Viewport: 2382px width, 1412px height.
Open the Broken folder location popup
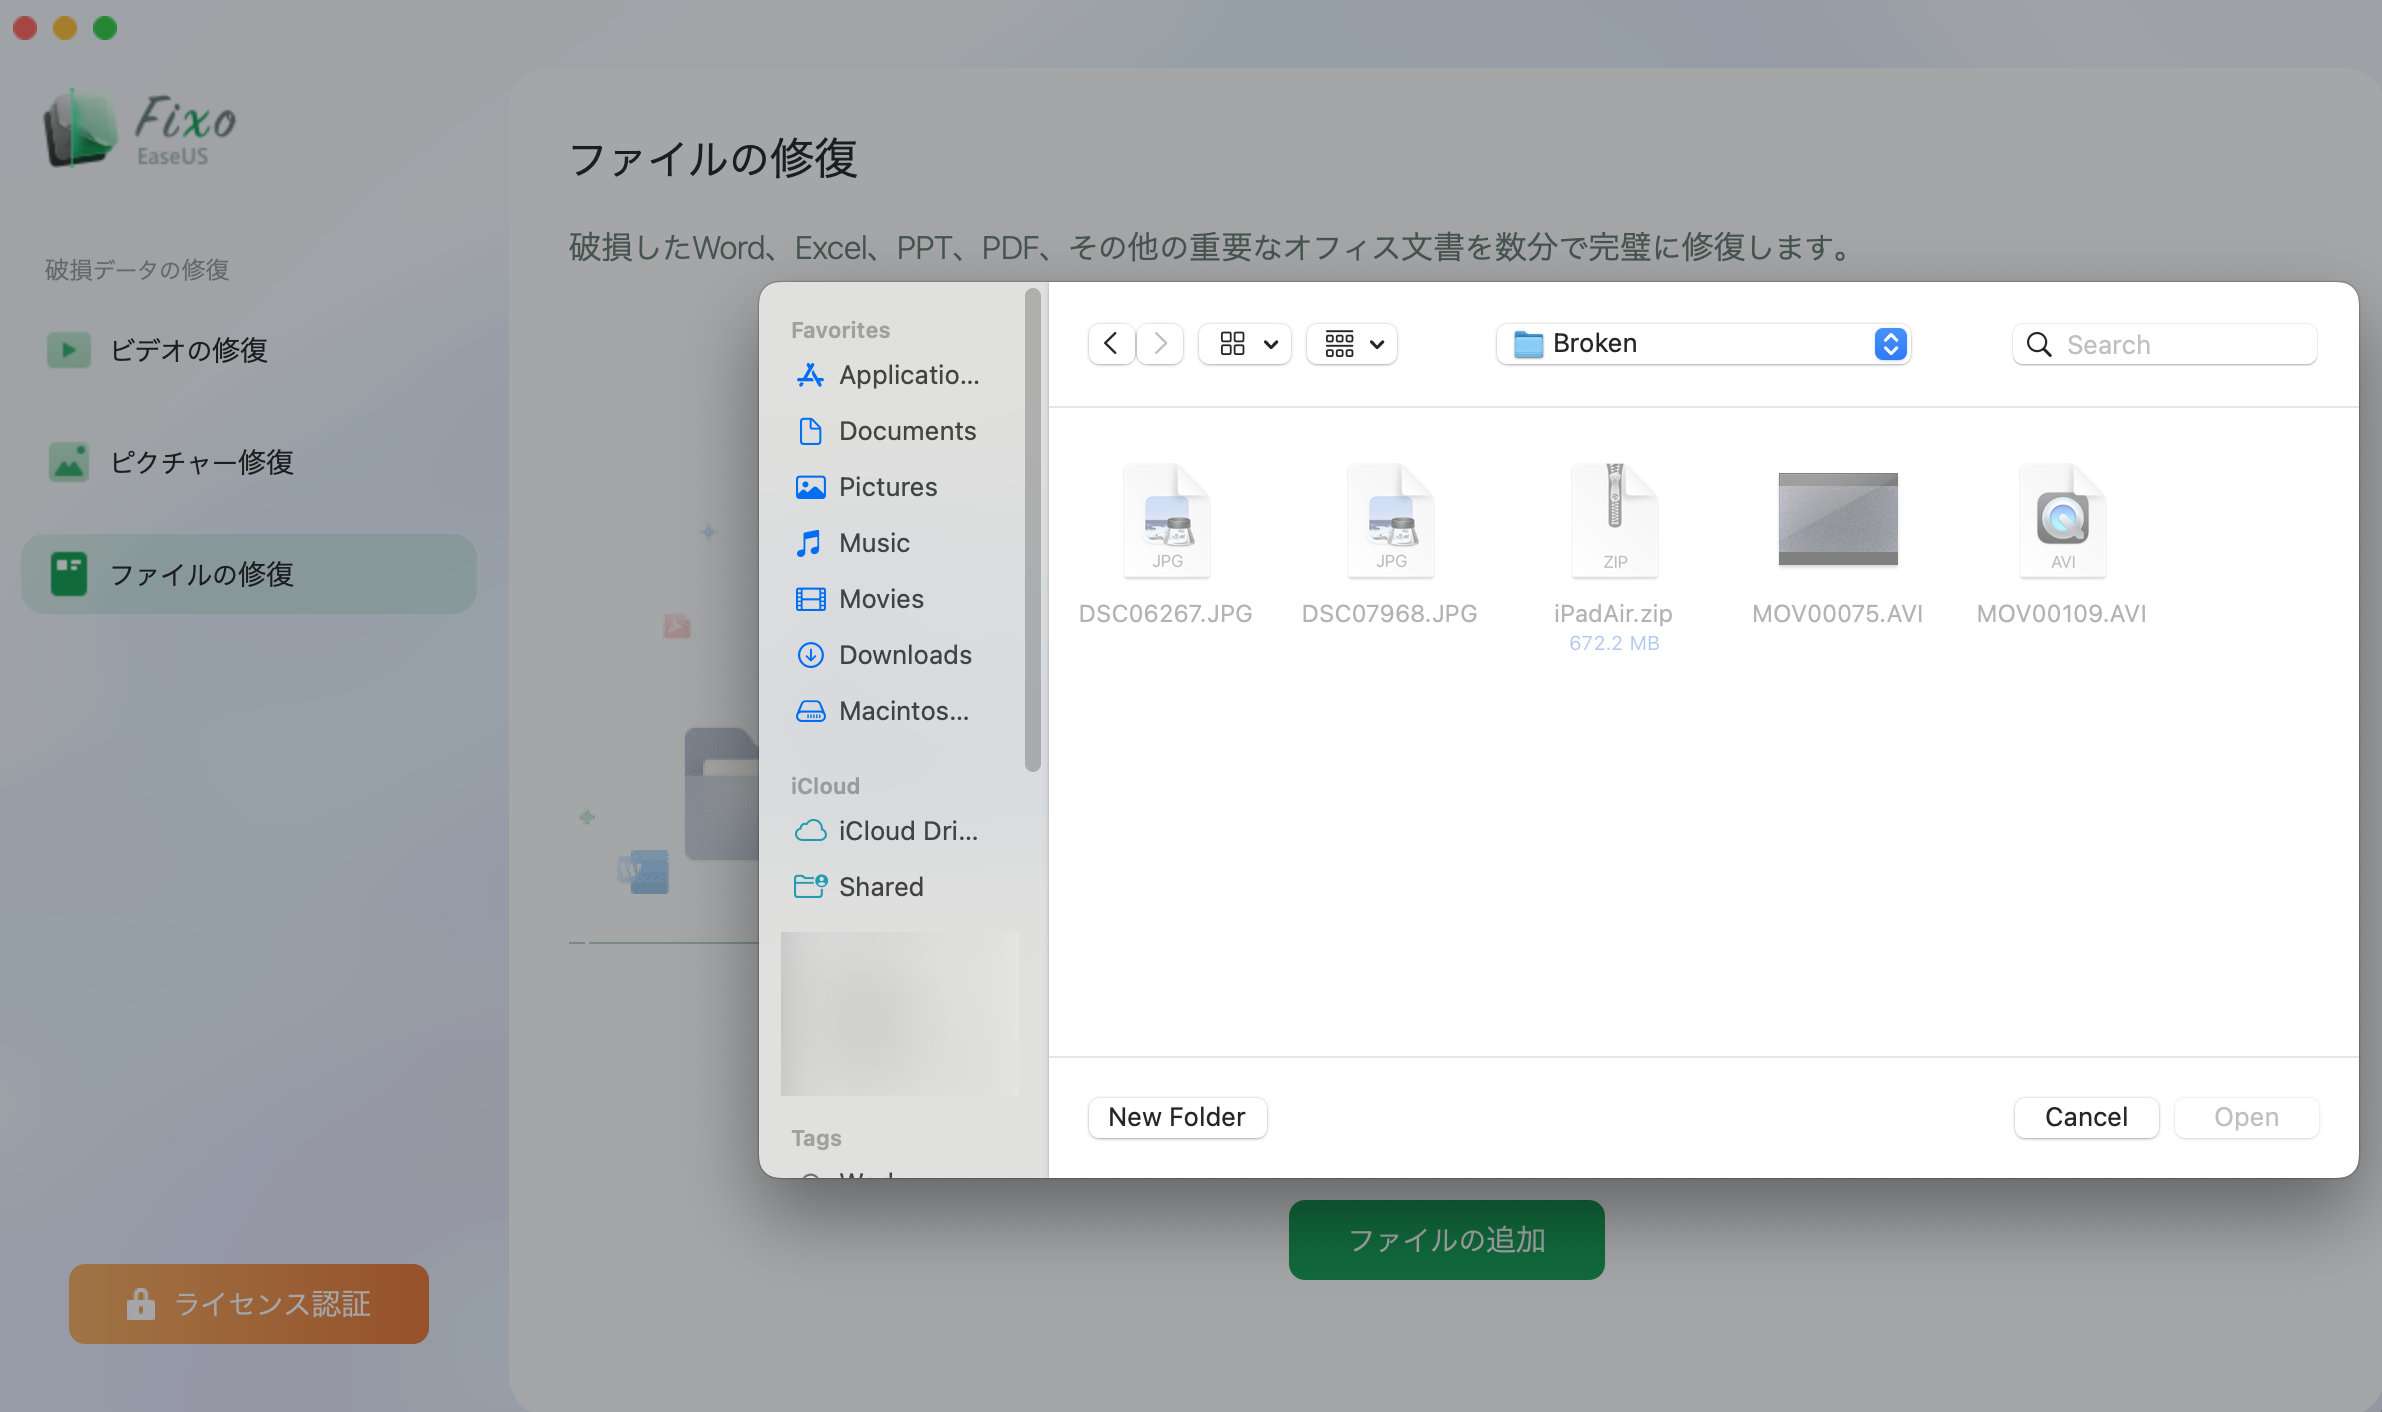point(1703,344)
